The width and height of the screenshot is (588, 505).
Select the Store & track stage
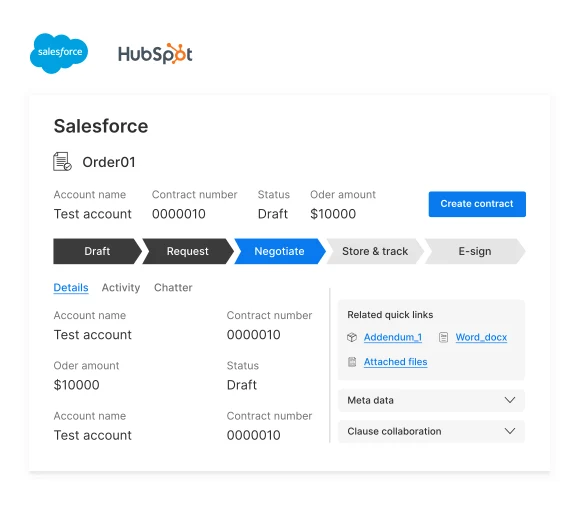click(x=375, y=251)
